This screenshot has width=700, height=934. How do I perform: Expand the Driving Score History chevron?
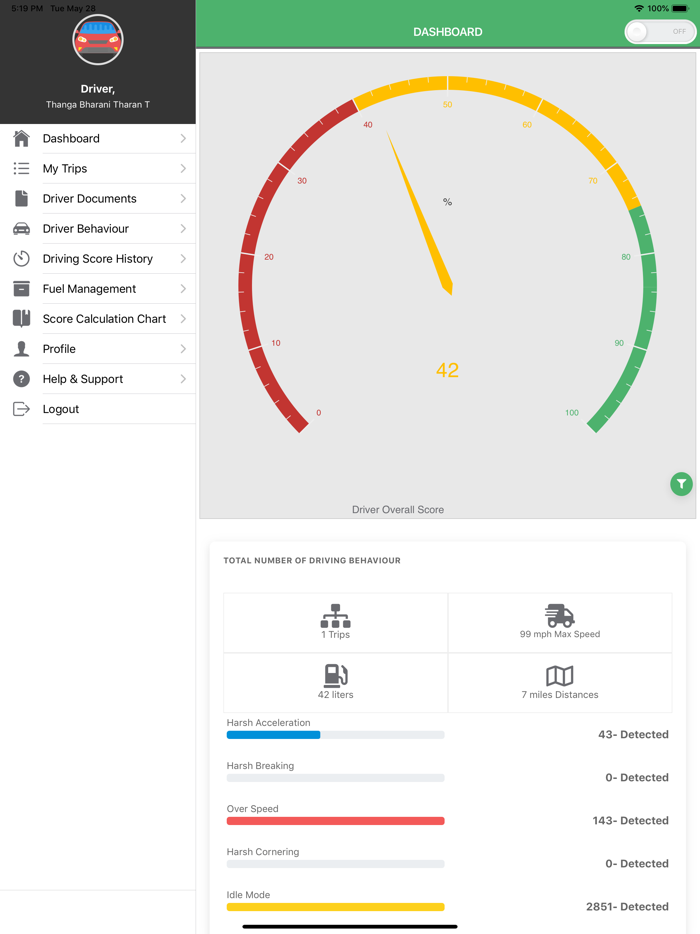coord(183,259)
